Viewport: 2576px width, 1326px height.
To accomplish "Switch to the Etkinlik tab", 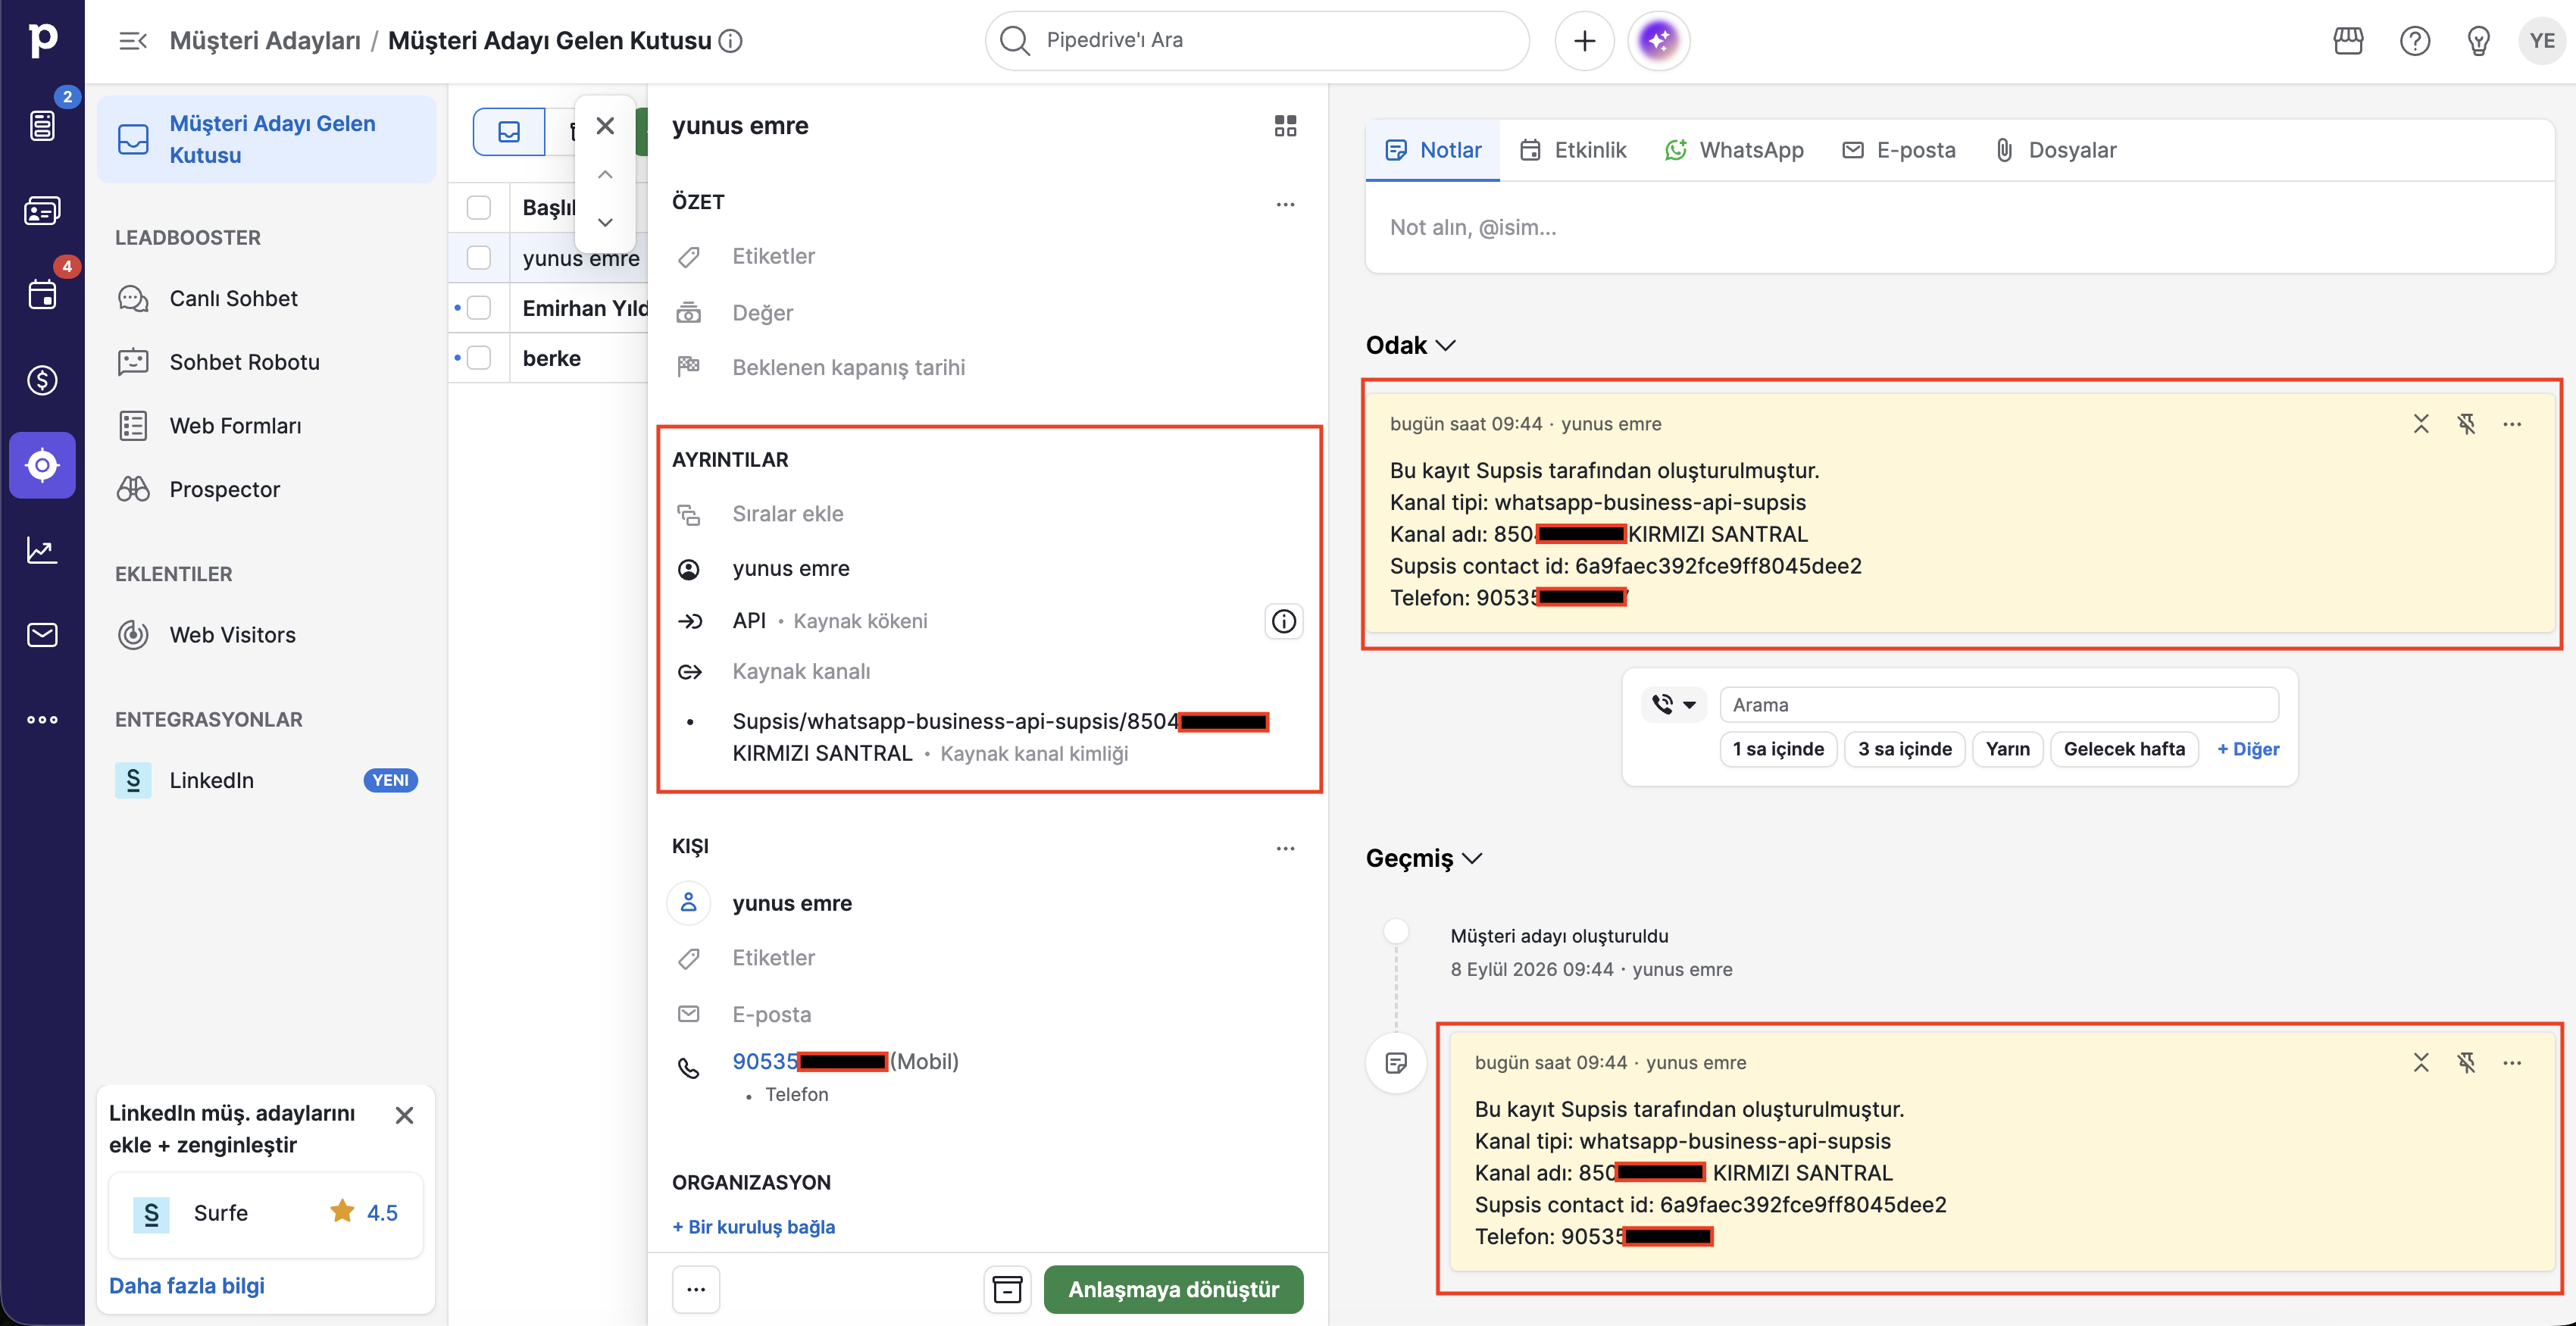I will (x=1572, y=150).
